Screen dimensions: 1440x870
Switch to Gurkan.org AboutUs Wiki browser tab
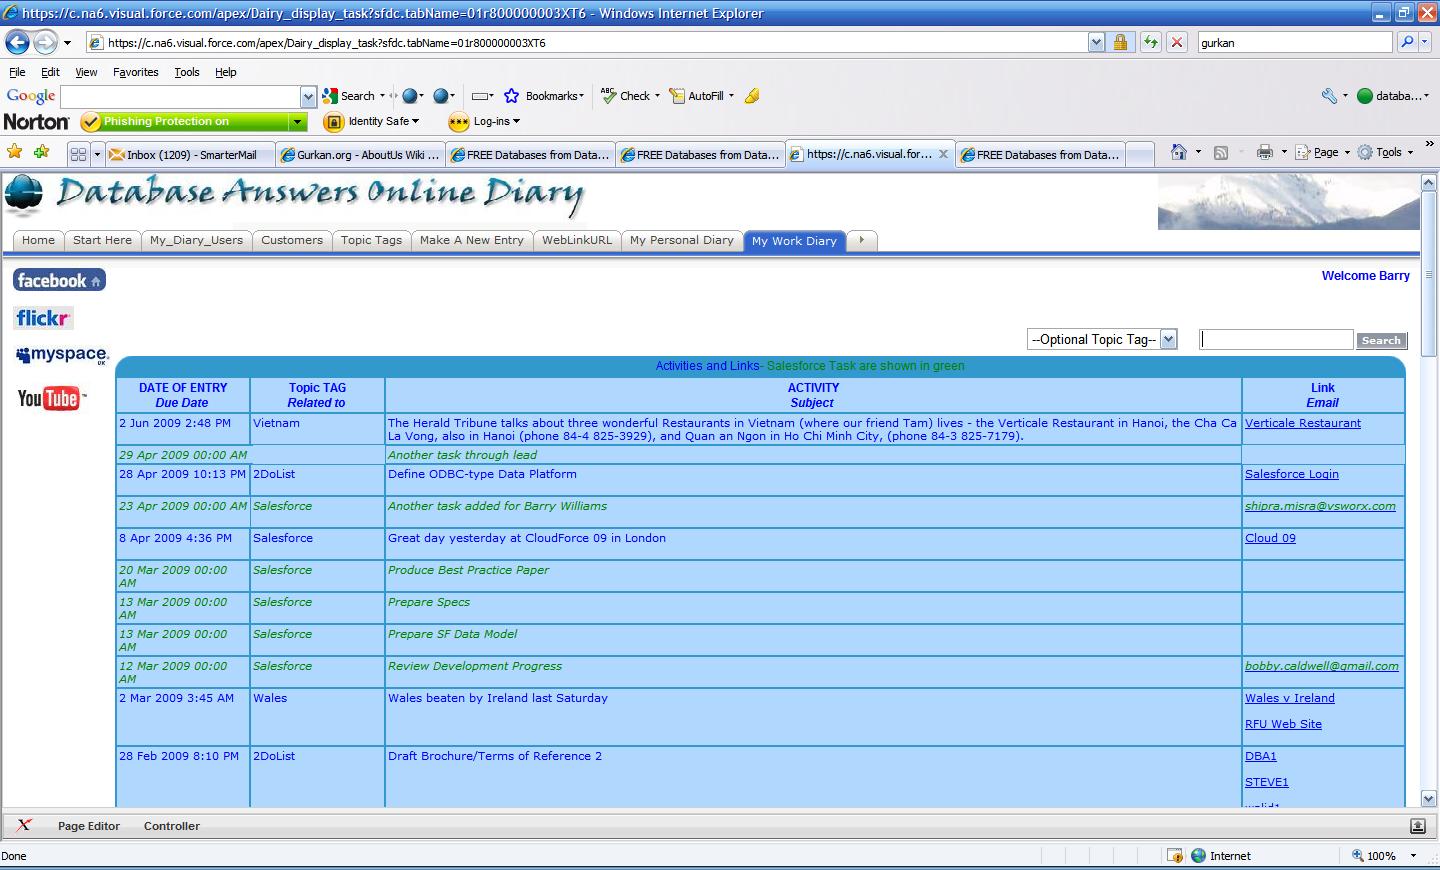[x=360, y=154]
